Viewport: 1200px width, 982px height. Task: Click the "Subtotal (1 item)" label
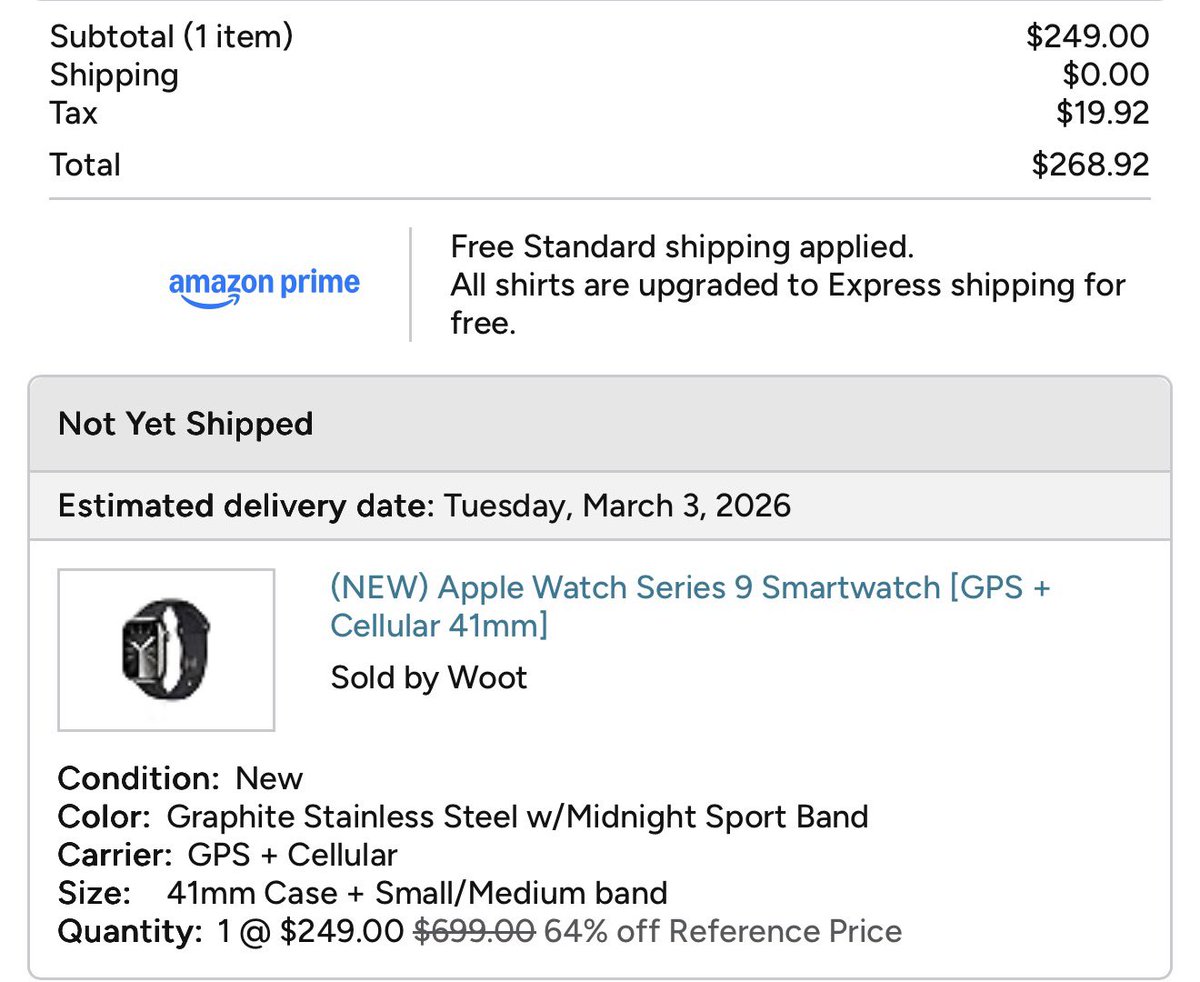click(x=171, y=37)
